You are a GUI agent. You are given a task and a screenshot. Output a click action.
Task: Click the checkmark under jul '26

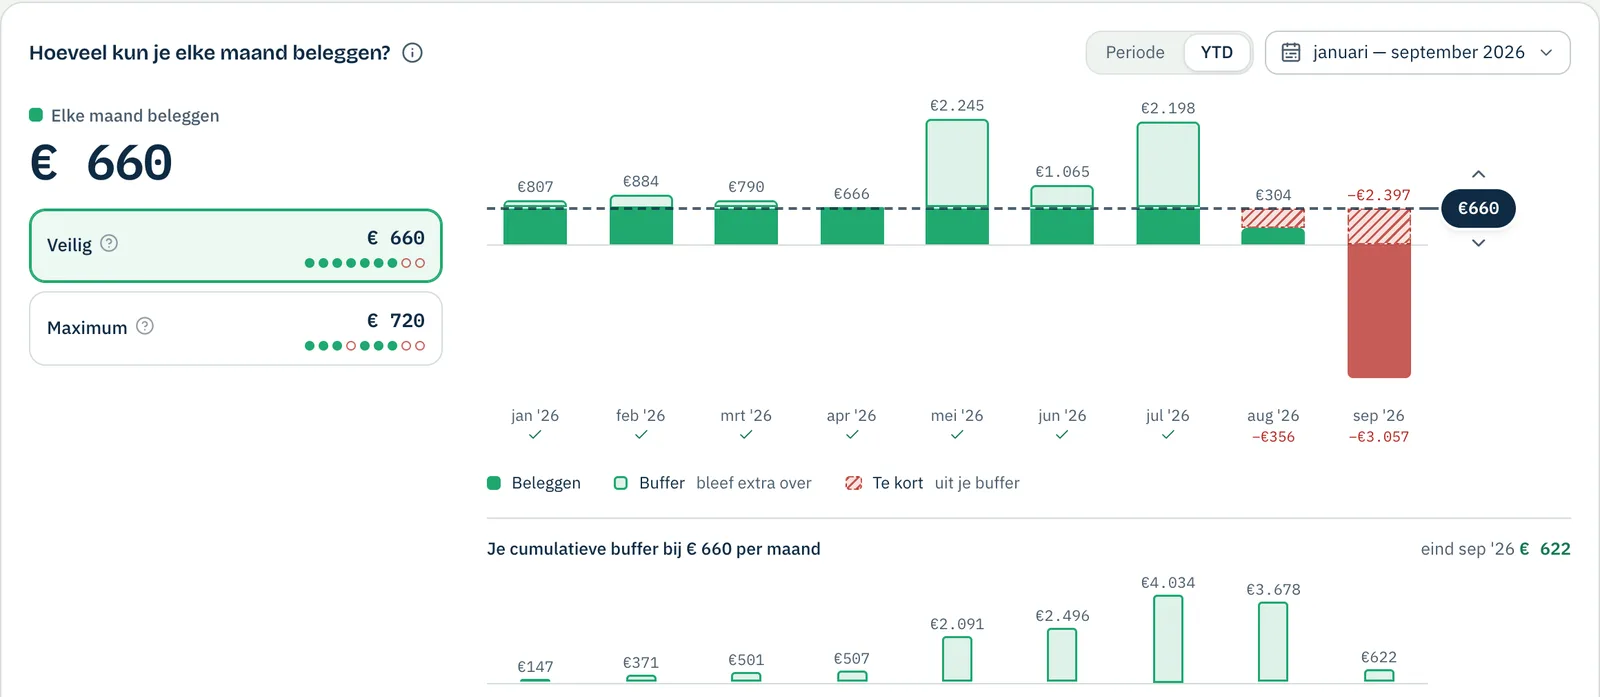[1168, 435]
